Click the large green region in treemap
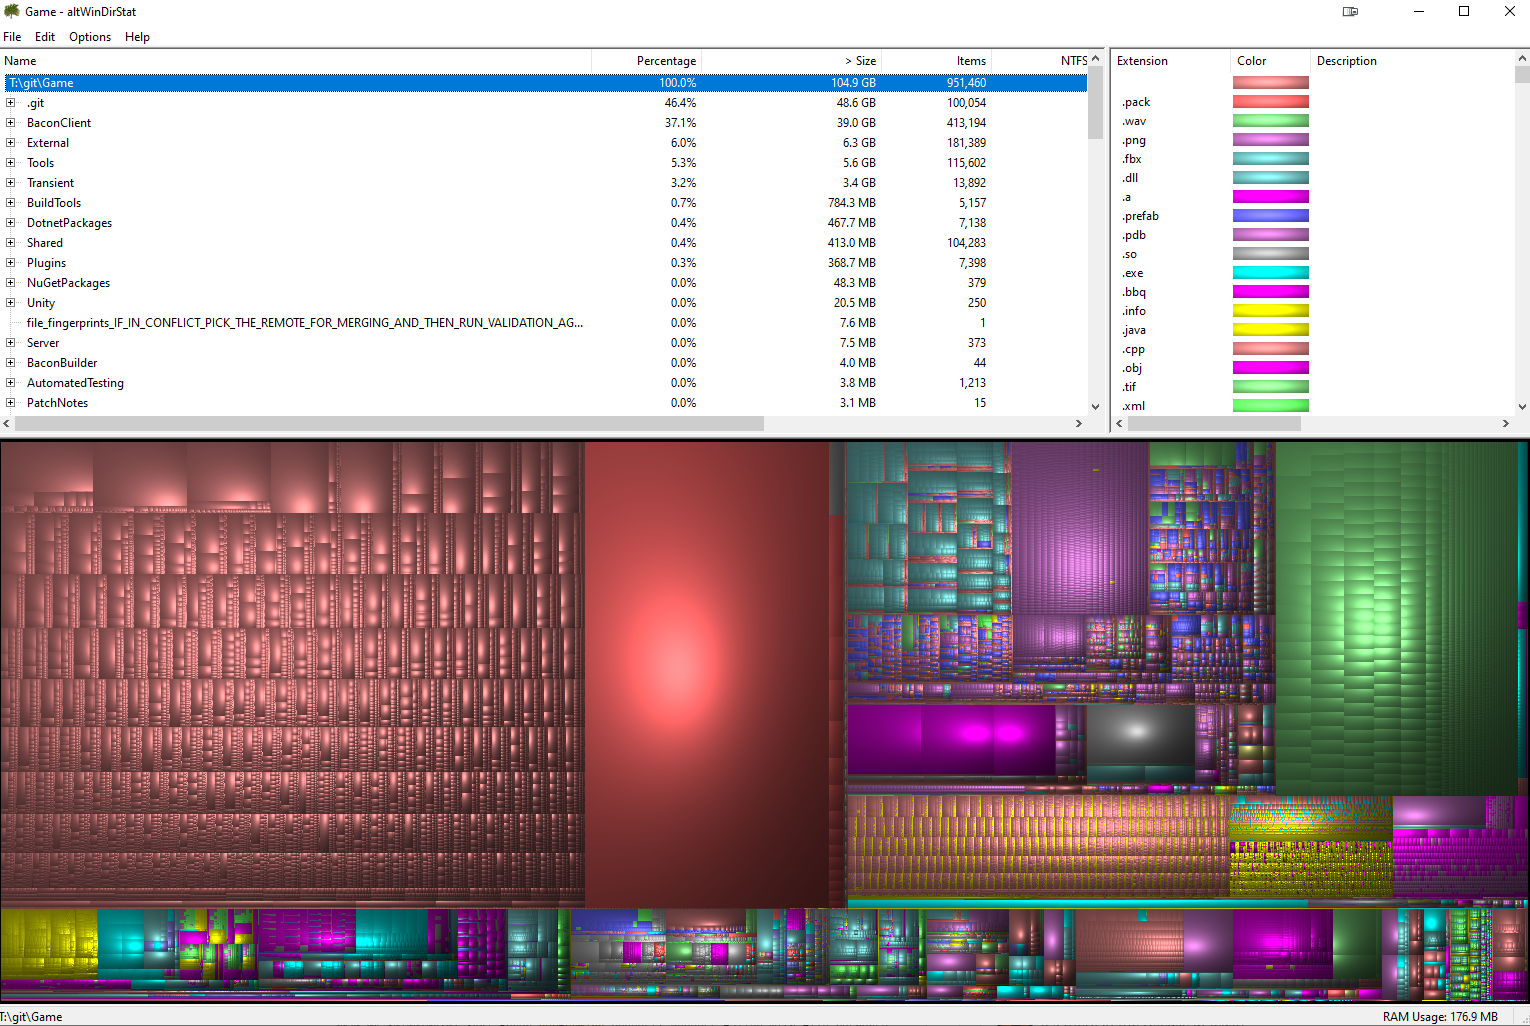The height and width of the screenshot is (1026, 1530). point(1395,620)
